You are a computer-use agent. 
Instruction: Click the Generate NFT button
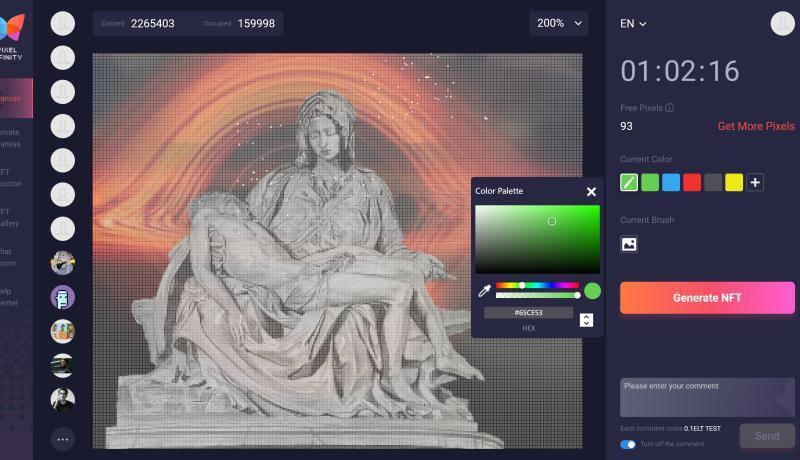707,298
